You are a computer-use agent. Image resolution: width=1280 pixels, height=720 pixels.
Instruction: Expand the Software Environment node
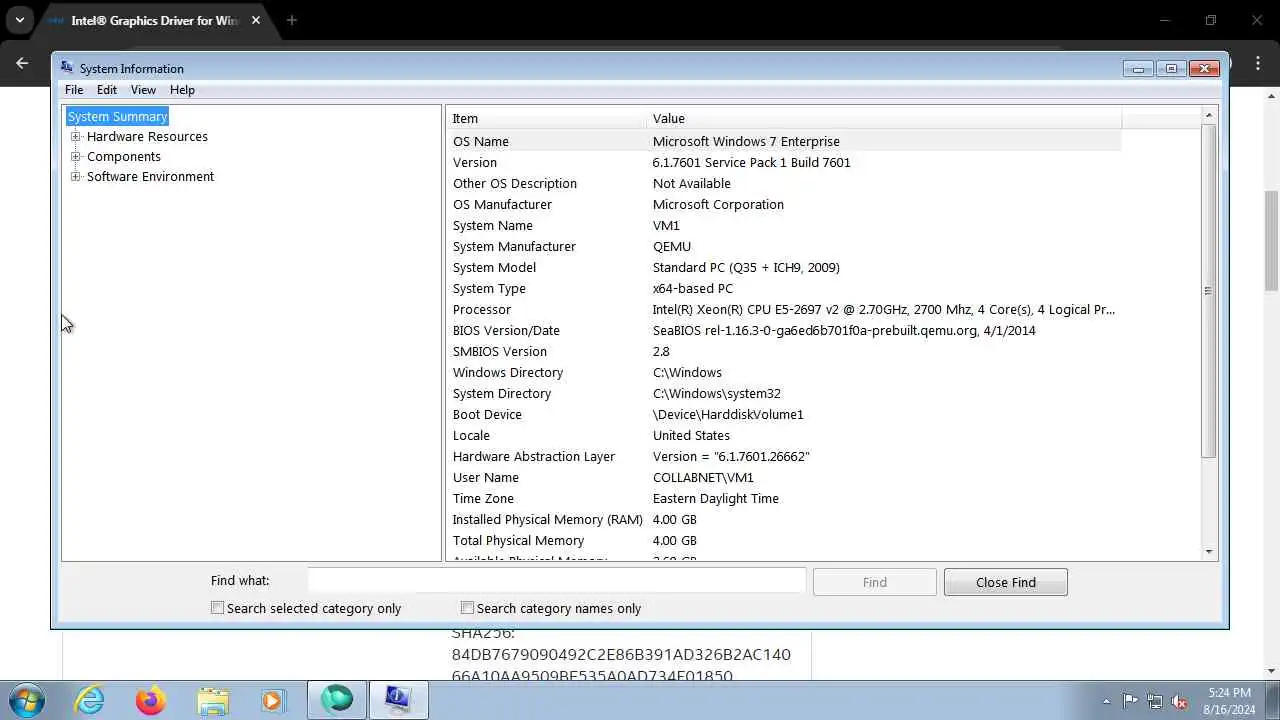pyautogui.click(x=75, y=176)
